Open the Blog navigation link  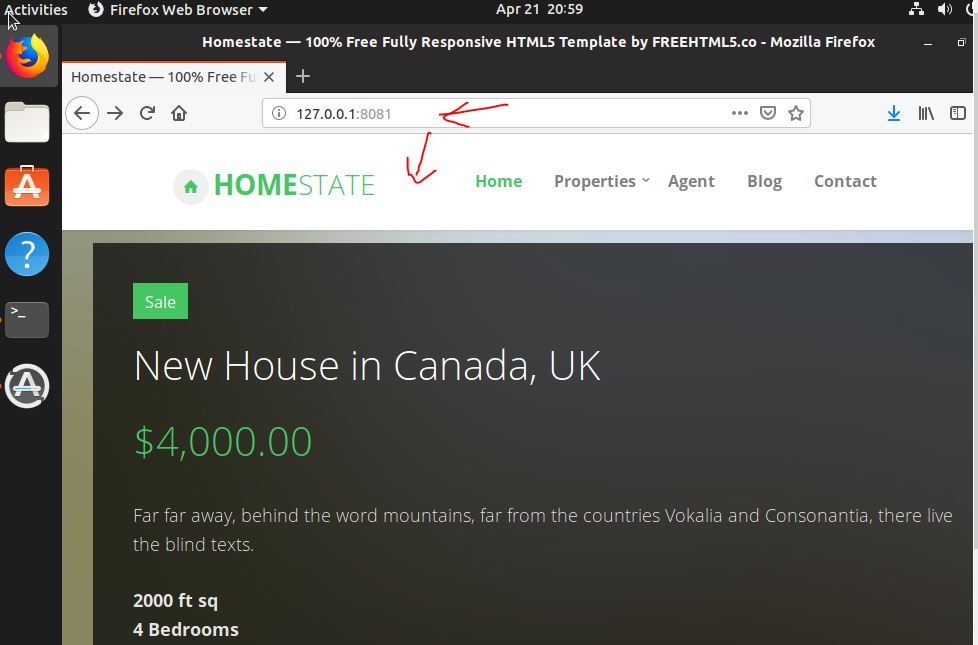coord(764,181)
